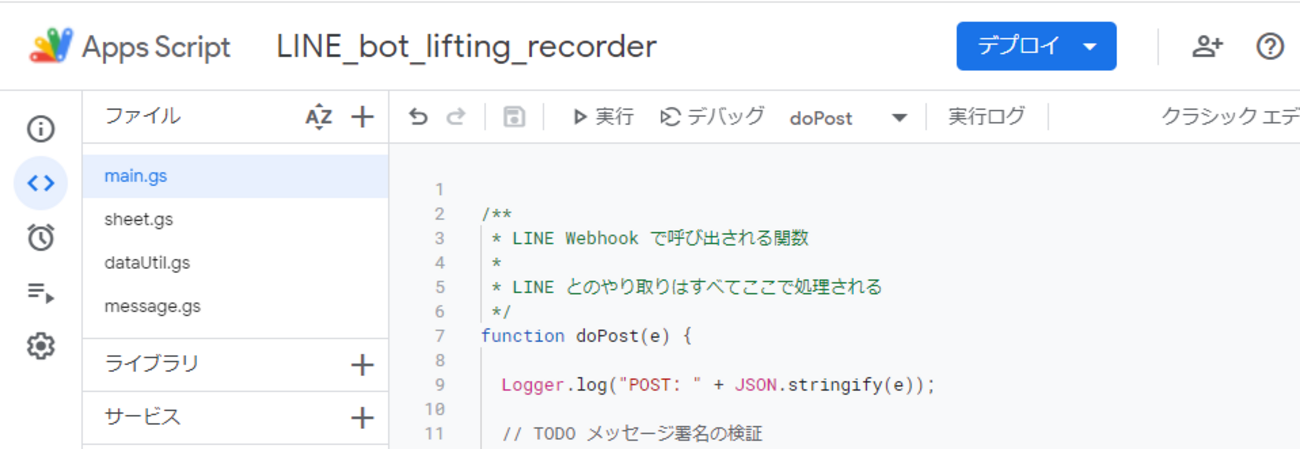Sort files alphabetically with AZ icon
The image size is (1300, 449).
pyautogui.click(x=319, y=117)
